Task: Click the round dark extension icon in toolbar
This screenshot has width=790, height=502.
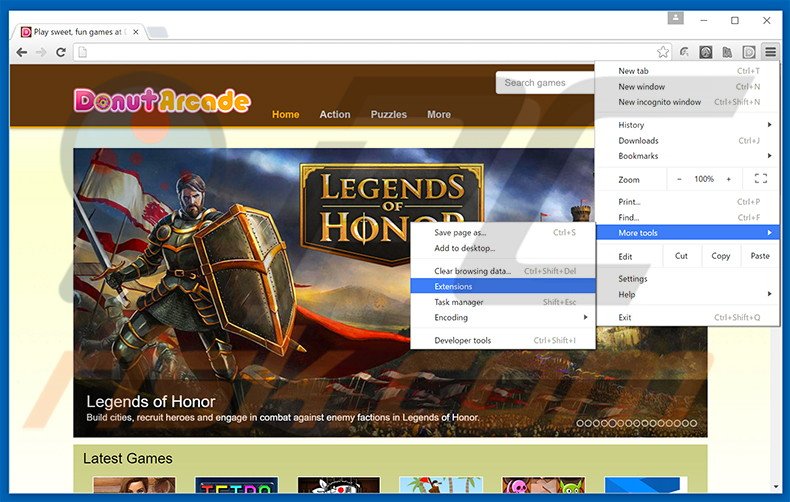Action: [x=706, y=52]
